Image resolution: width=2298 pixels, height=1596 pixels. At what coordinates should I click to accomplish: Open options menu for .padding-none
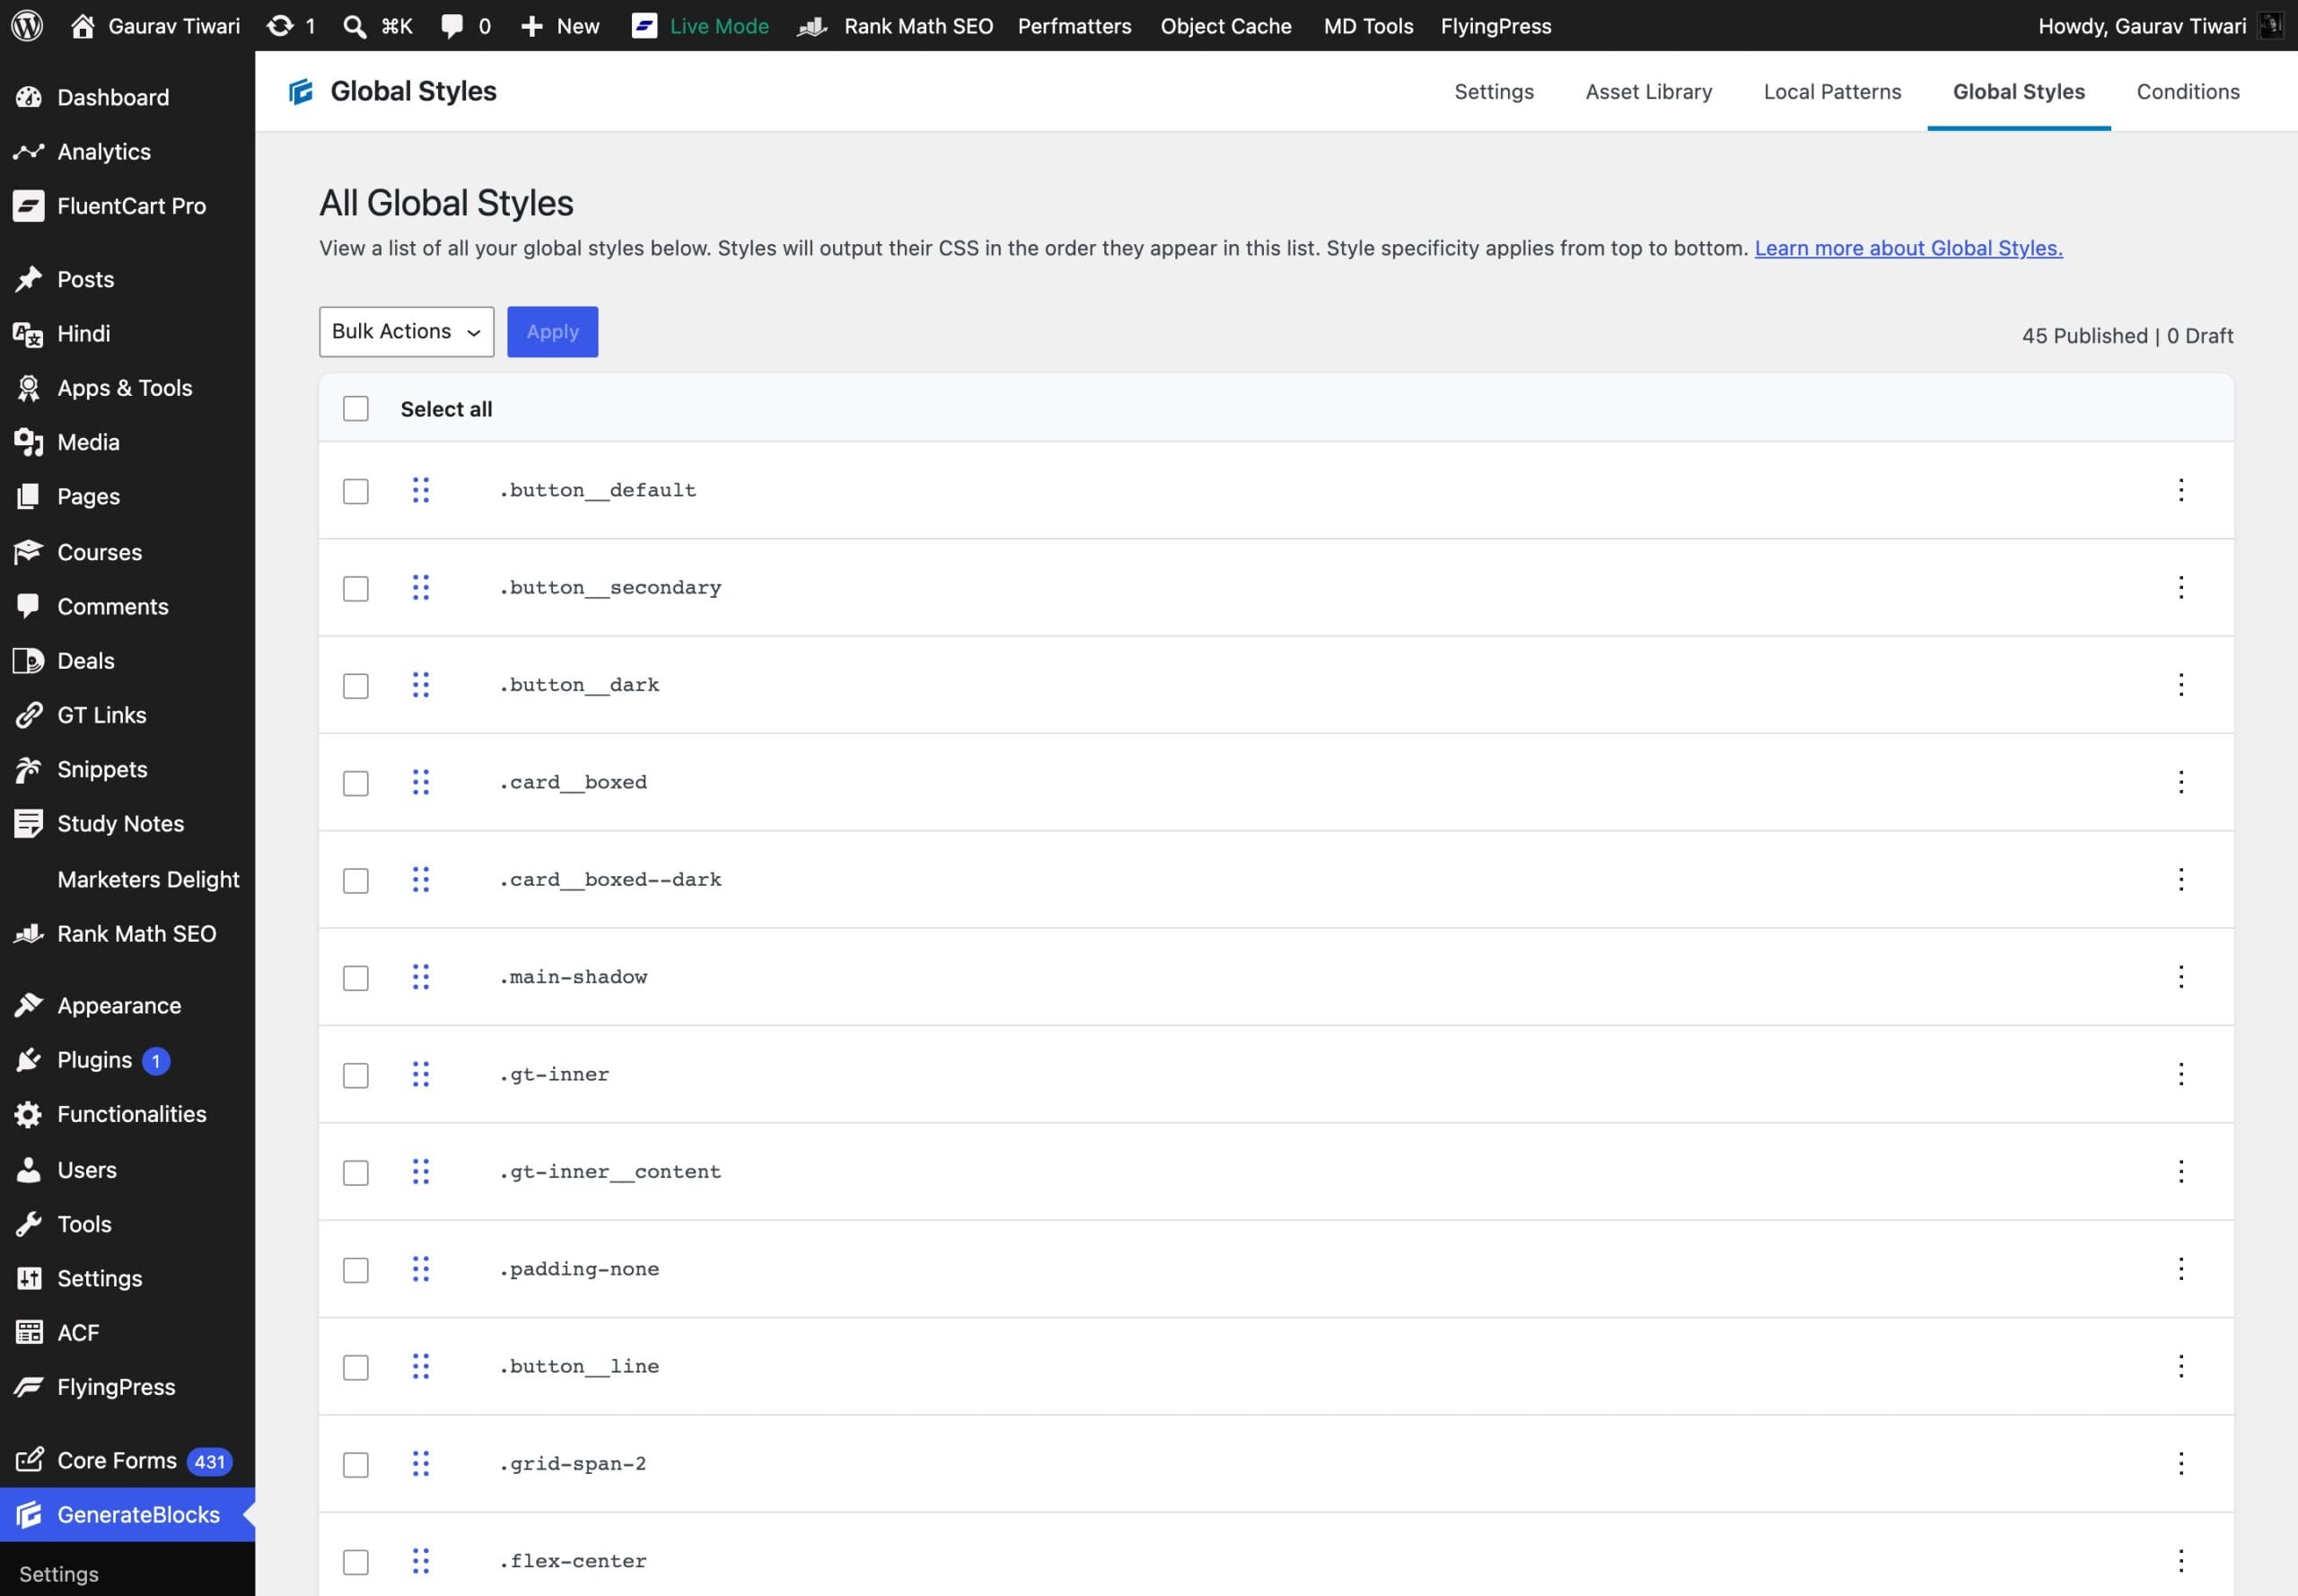point(2181,1269)
